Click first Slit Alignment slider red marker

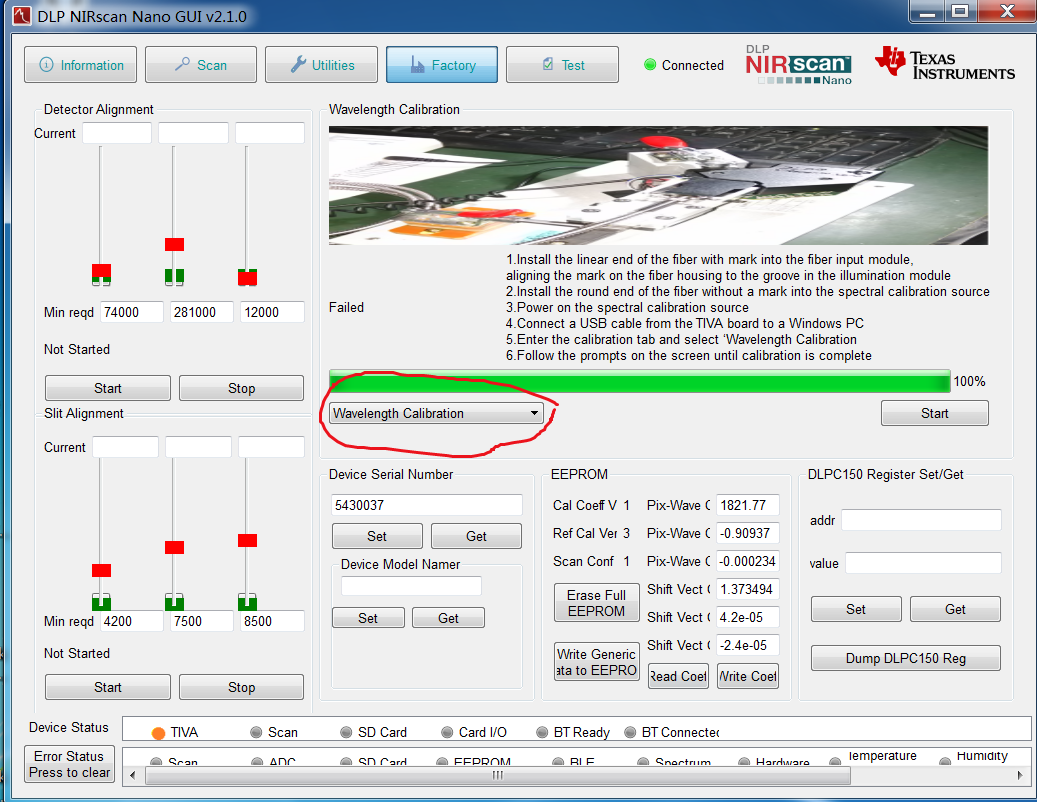pos(101,570)
